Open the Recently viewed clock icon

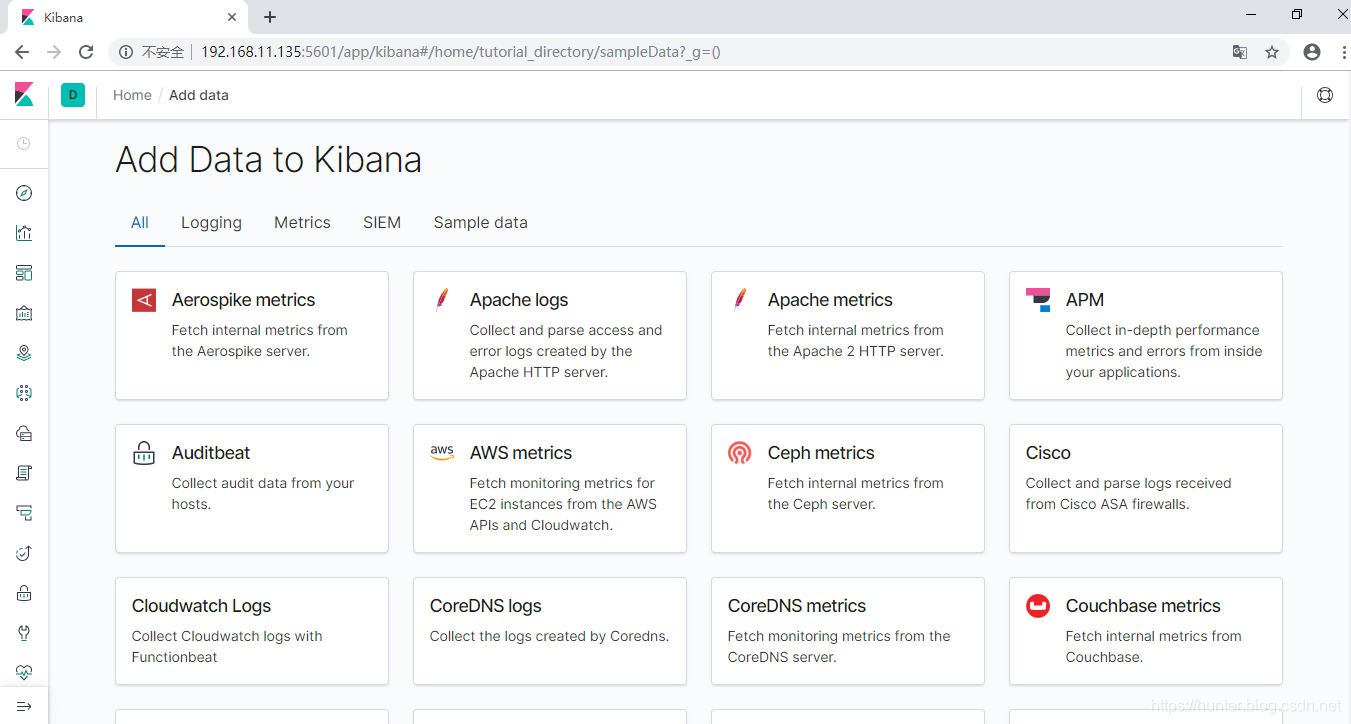pyautogui.click(x=24, y=144)
